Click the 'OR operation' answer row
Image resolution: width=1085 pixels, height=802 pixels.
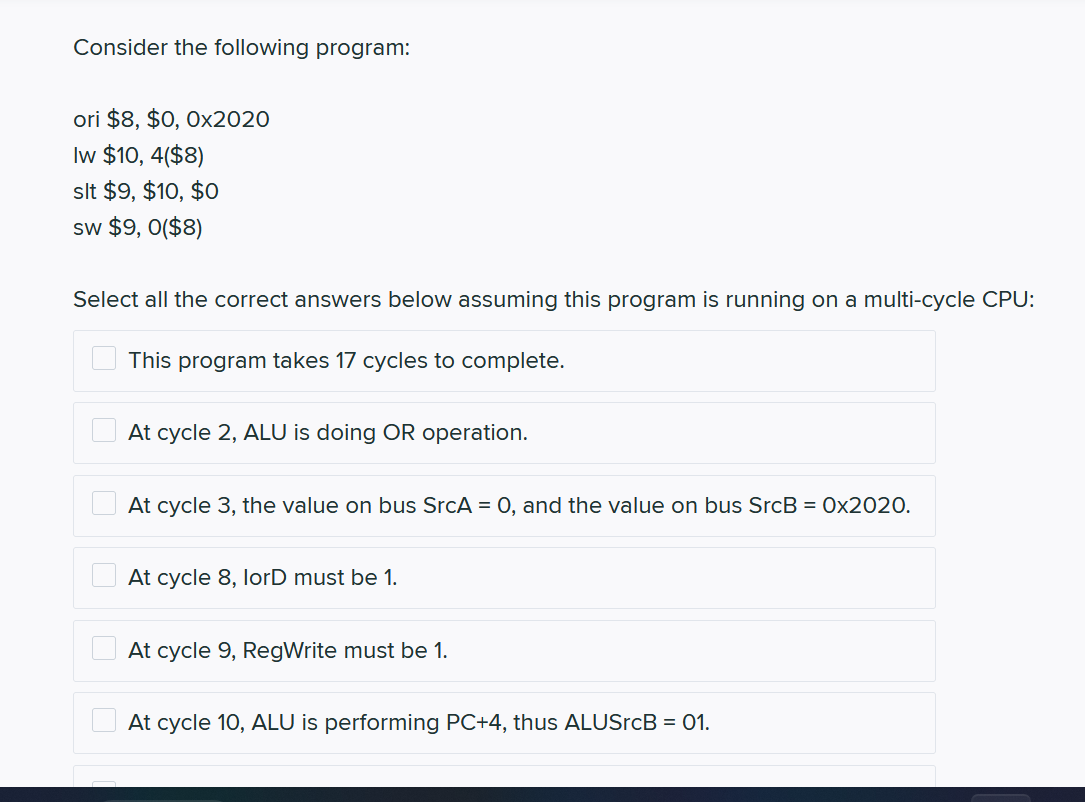click(x=503, y=432)
